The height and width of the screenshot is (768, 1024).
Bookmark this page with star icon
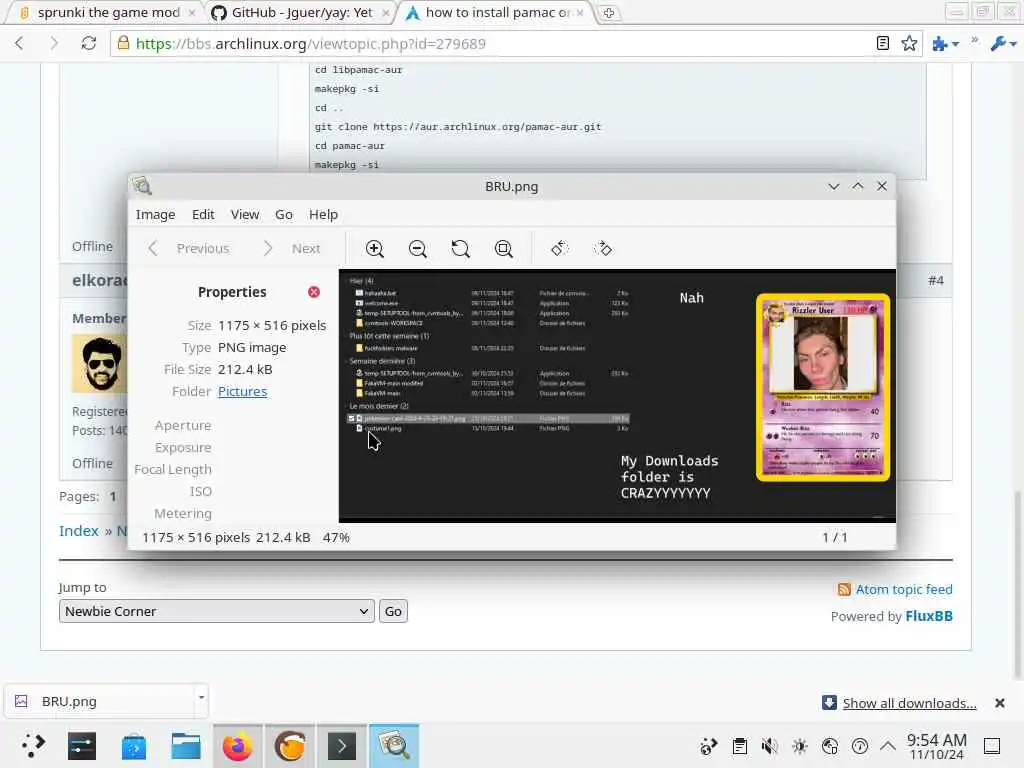(908, 44)
